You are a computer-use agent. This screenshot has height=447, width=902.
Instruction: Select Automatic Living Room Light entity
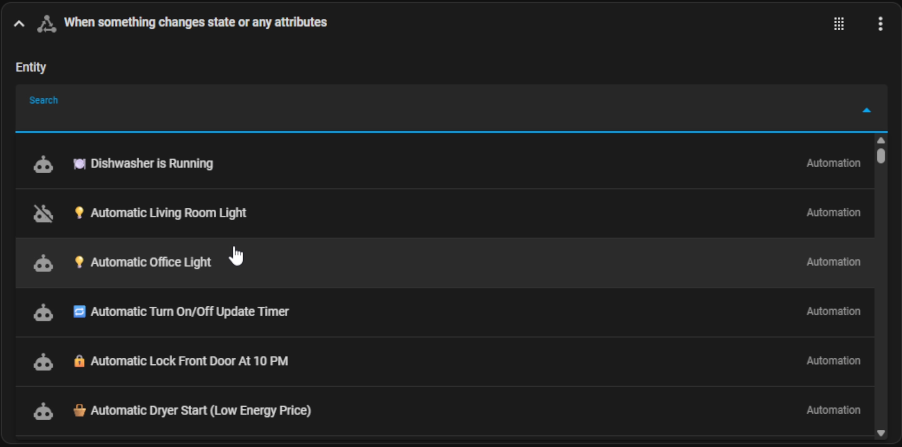pos(445,213)
